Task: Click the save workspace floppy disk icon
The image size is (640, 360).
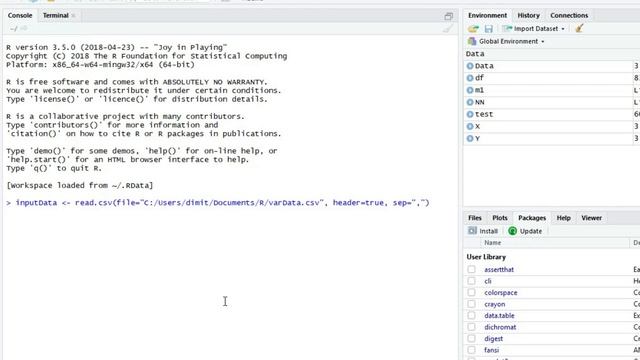Action: click(x=488, y=29)
